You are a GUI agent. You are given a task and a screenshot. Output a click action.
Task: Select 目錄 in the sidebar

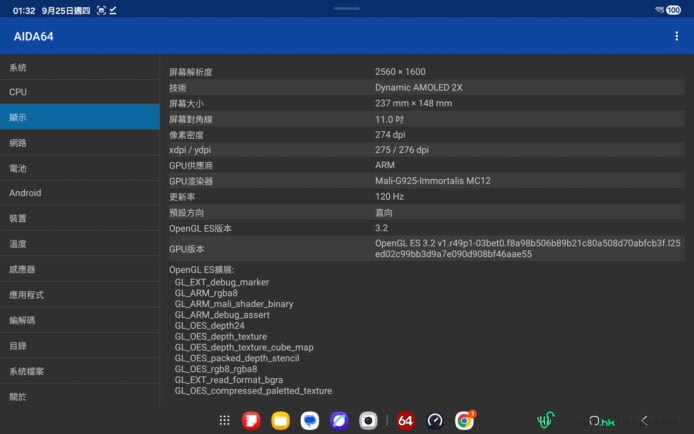tap(80, 346)
